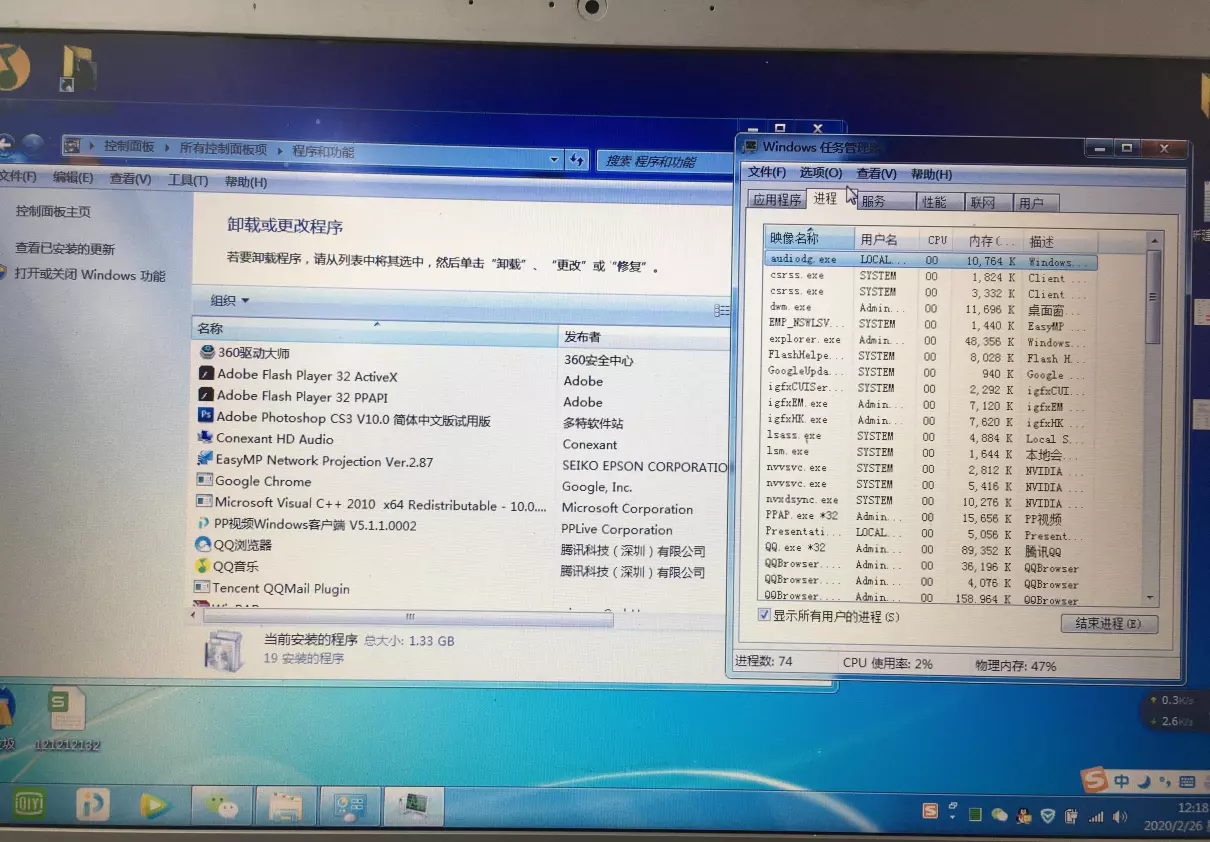
Task: Open the 组织 dropdown menu
Action: [x=229, y=300]
